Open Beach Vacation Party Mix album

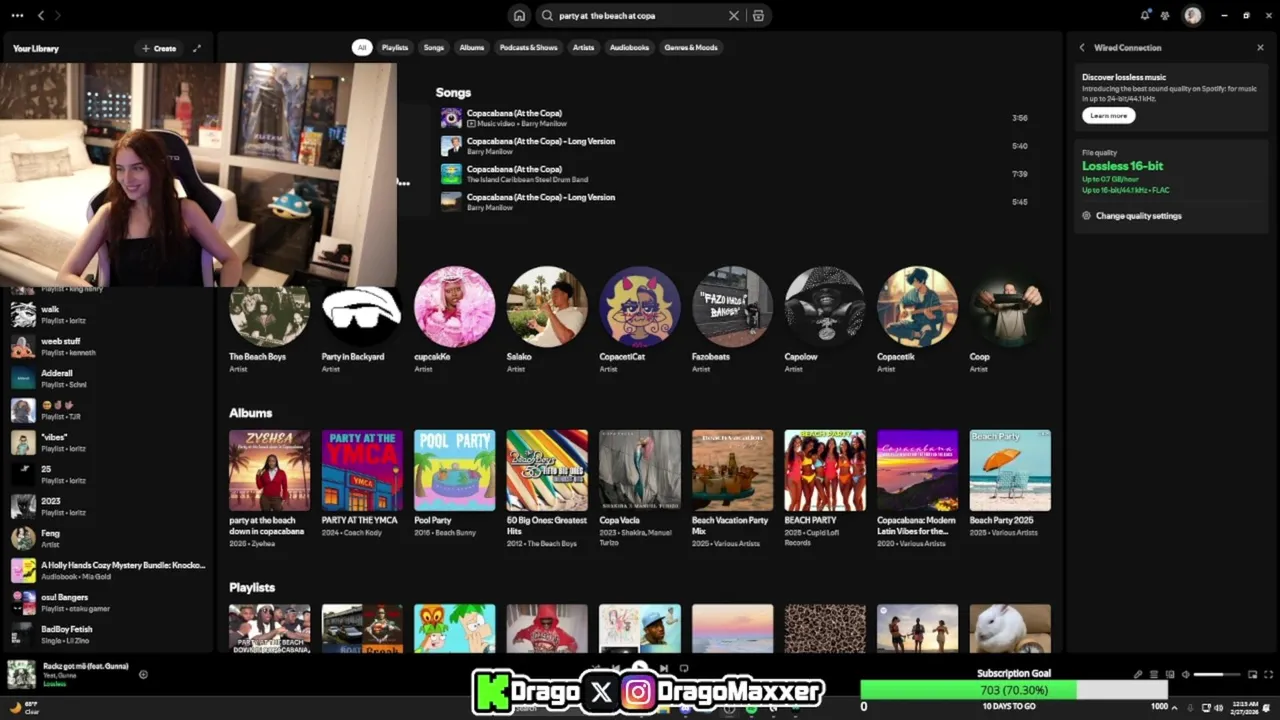tap(732, 490)
